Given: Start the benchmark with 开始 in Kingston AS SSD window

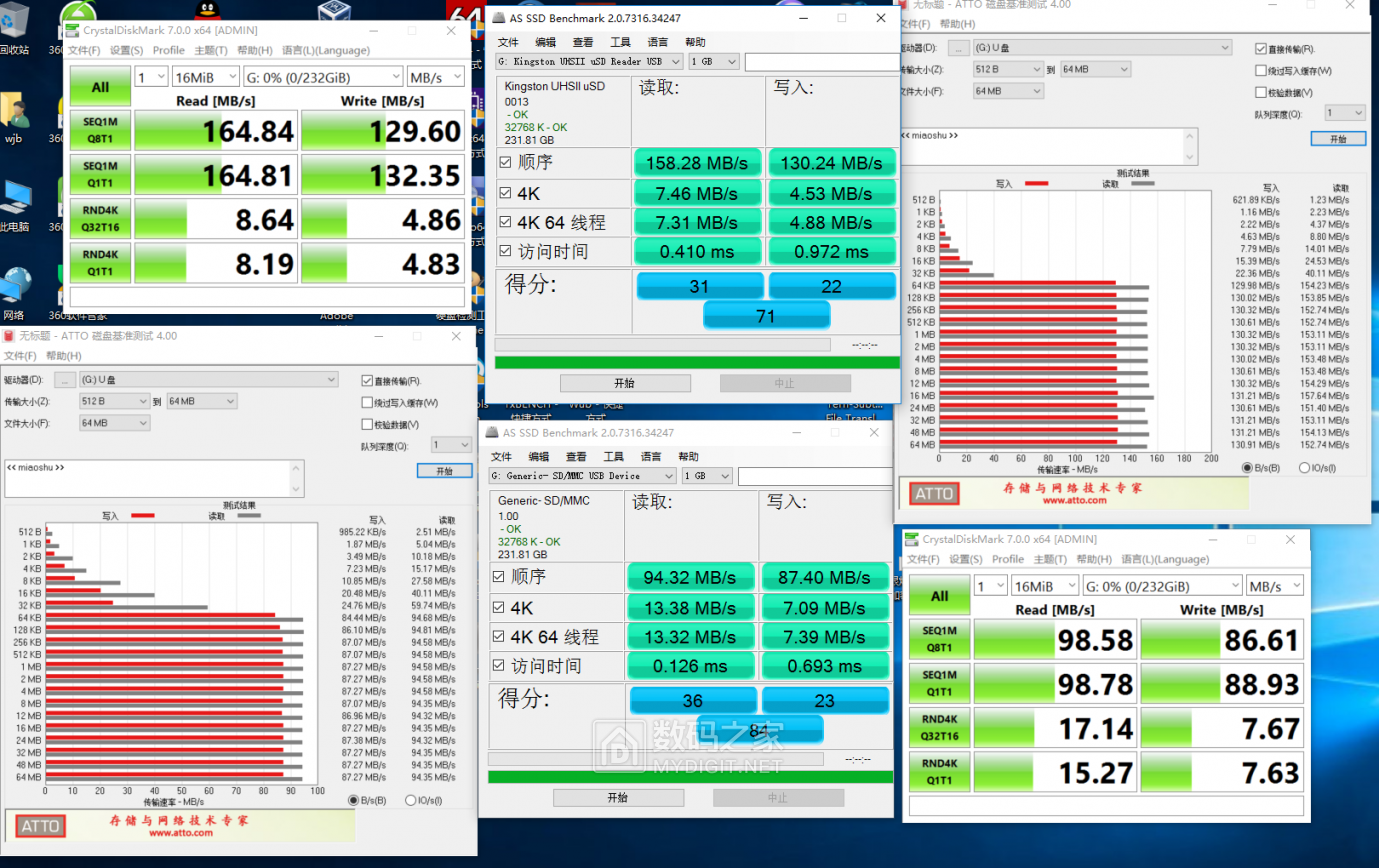Looking at the screenshot, I should [x=625, y=383].
